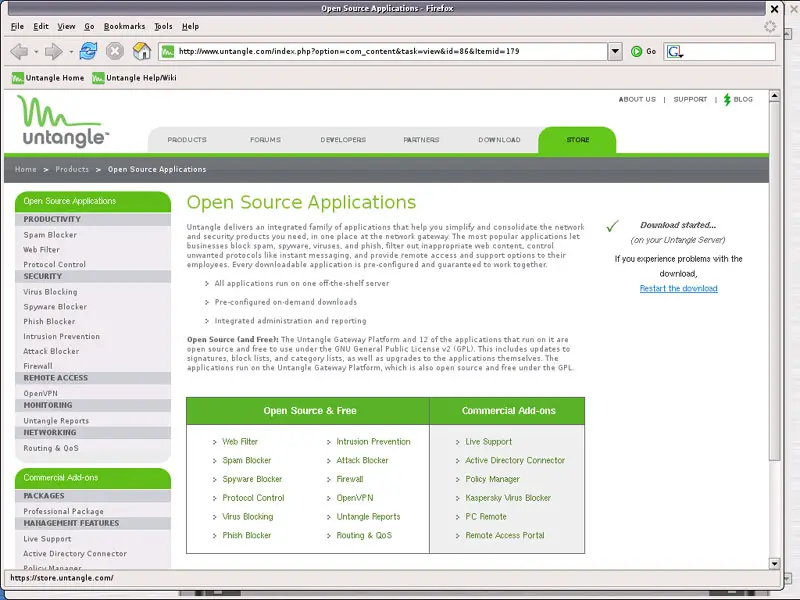Click Routing & QoS in the table

(364, 535)
